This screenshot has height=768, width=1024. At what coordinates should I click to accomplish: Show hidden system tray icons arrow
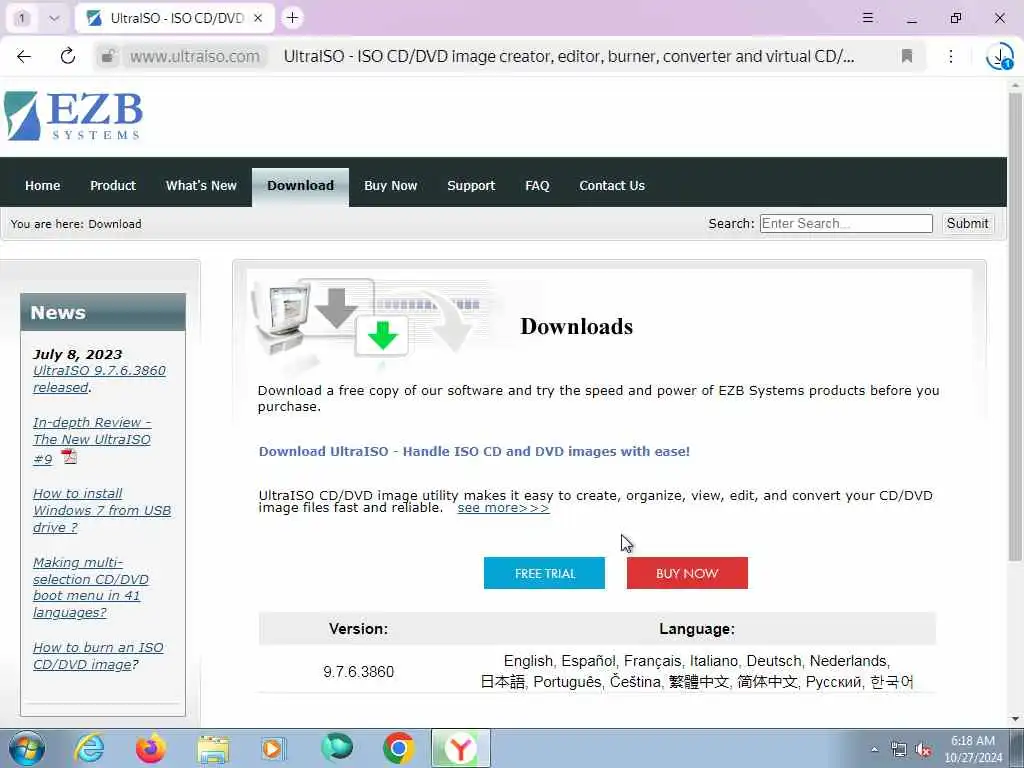click(874, 749)
